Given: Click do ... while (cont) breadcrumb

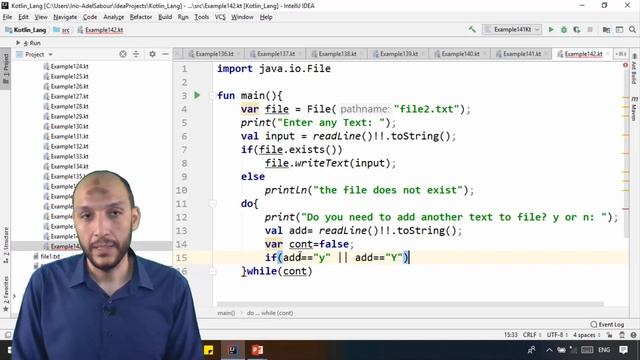Looking at the screenshot, I should 270,313.
